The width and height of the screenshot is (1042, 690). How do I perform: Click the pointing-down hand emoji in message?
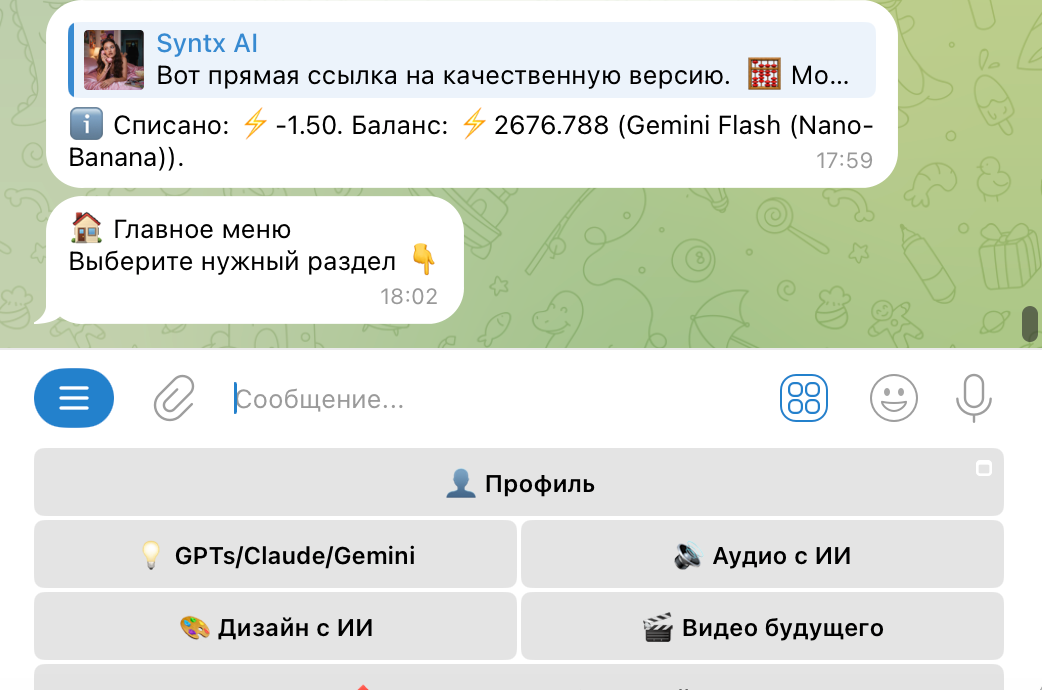tap(424, 262)
